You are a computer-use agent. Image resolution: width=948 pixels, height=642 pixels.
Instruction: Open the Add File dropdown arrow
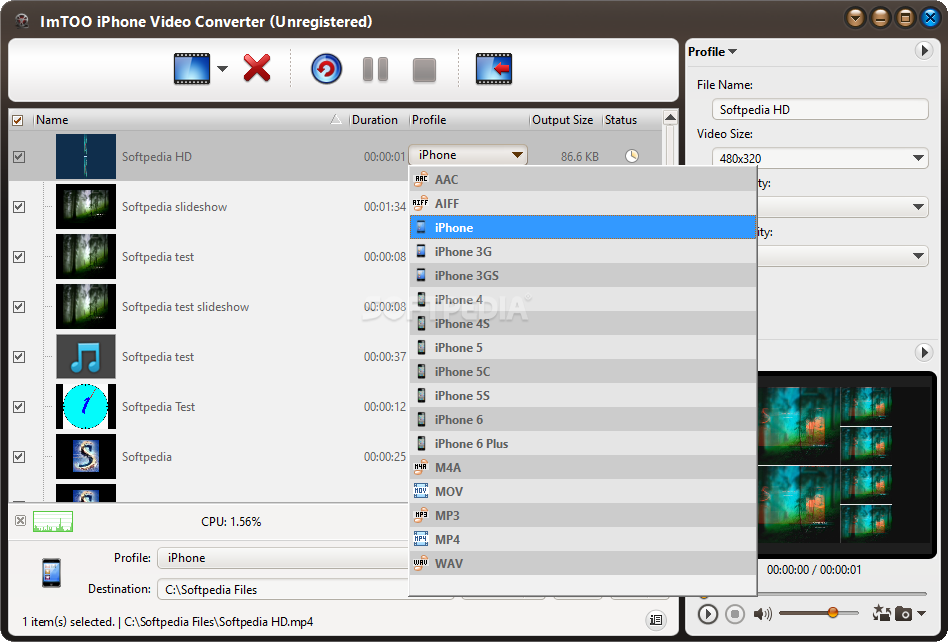[x=222, y=68]
